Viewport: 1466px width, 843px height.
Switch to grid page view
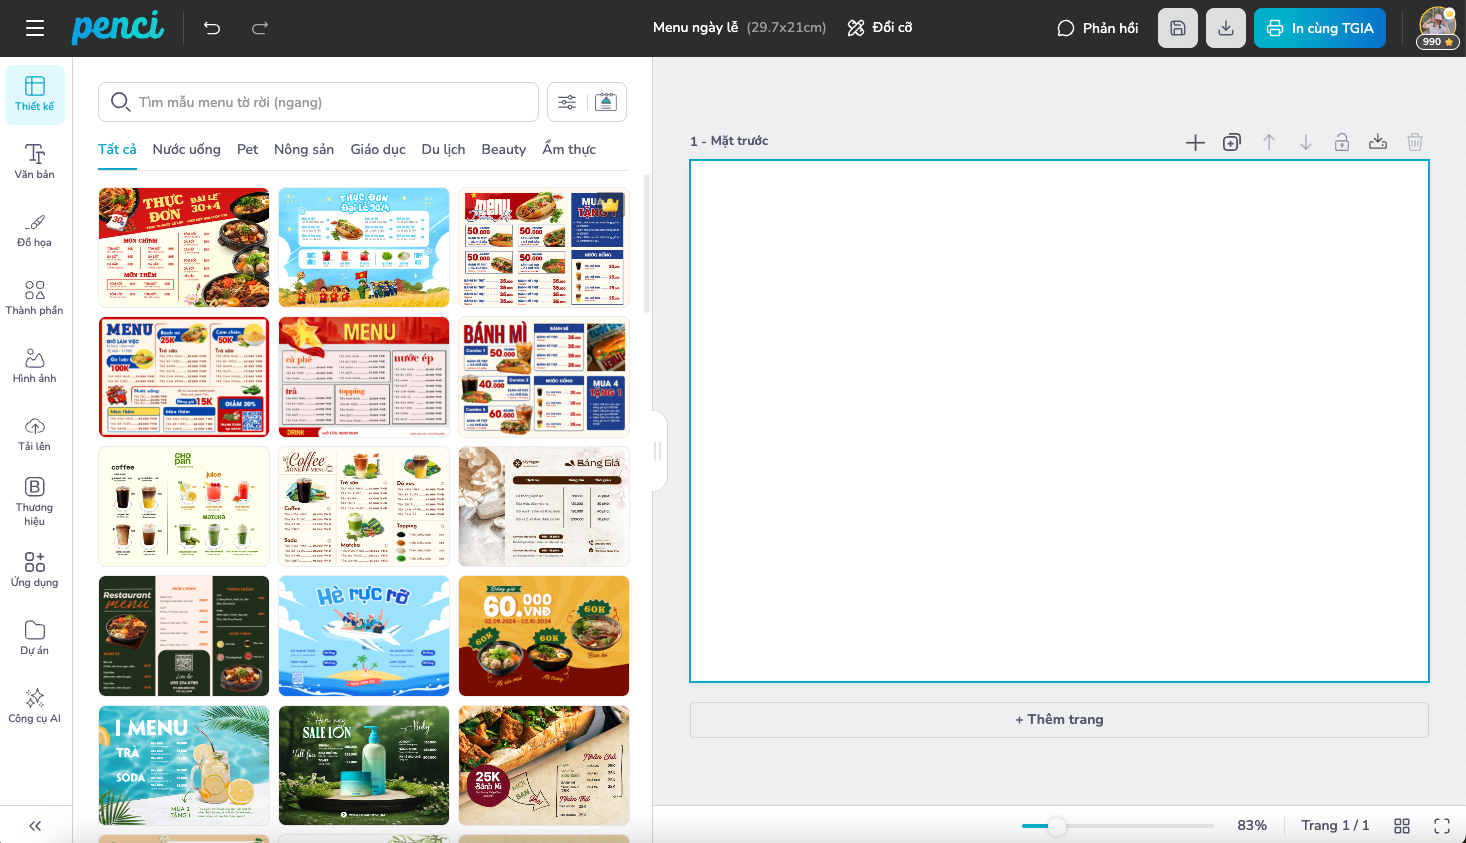(1401, 826)
